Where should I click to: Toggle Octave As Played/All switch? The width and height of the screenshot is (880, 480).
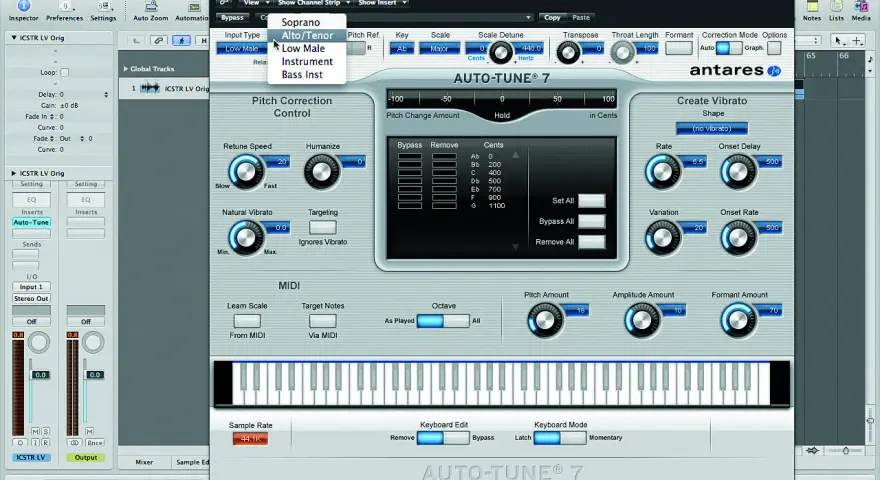coord(443,321)
